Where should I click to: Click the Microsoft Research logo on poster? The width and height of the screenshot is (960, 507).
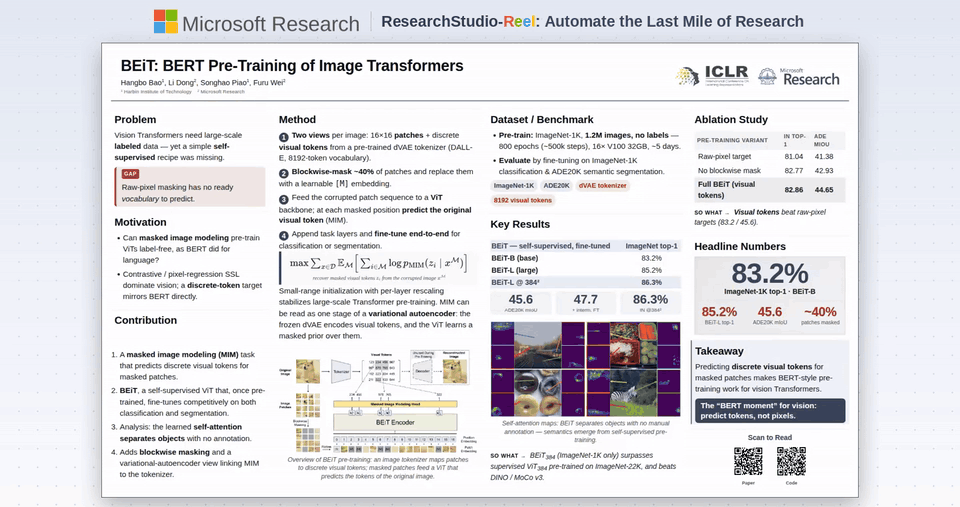(799, 77)
